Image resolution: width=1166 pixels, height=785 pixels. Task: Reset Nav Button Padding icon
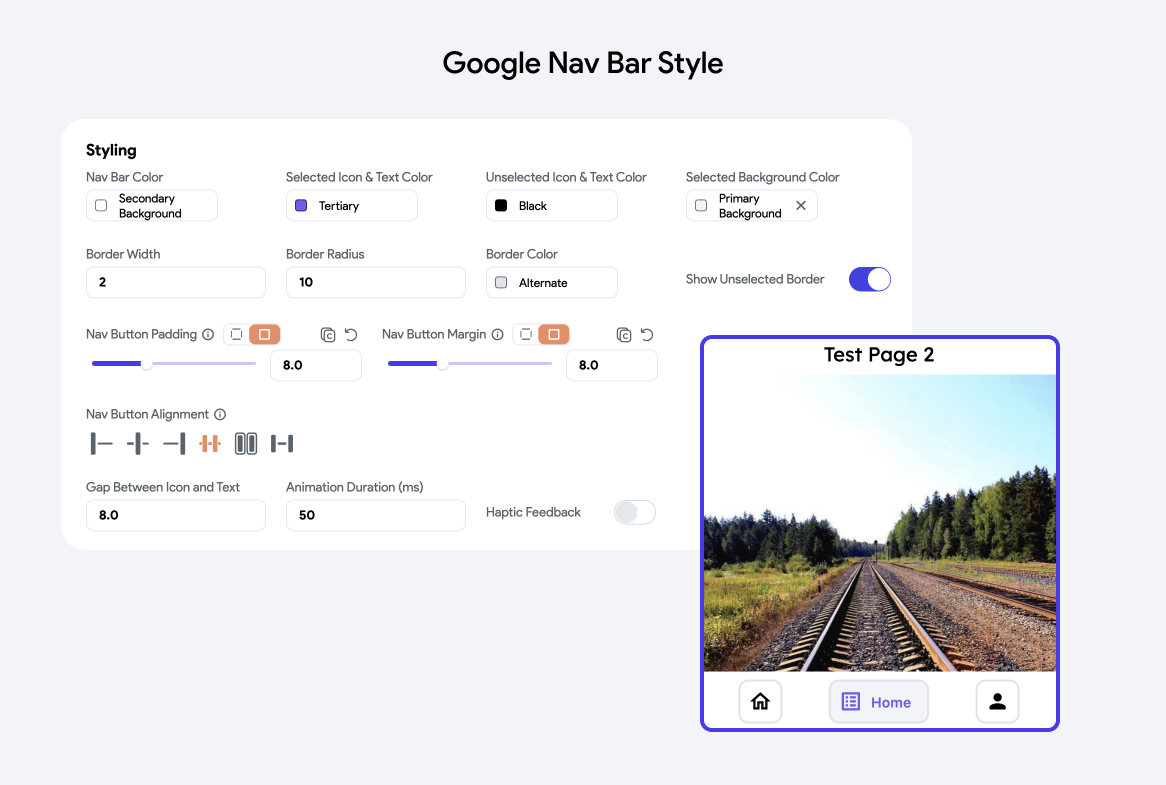pyautogui.click(x=351, y=335)
